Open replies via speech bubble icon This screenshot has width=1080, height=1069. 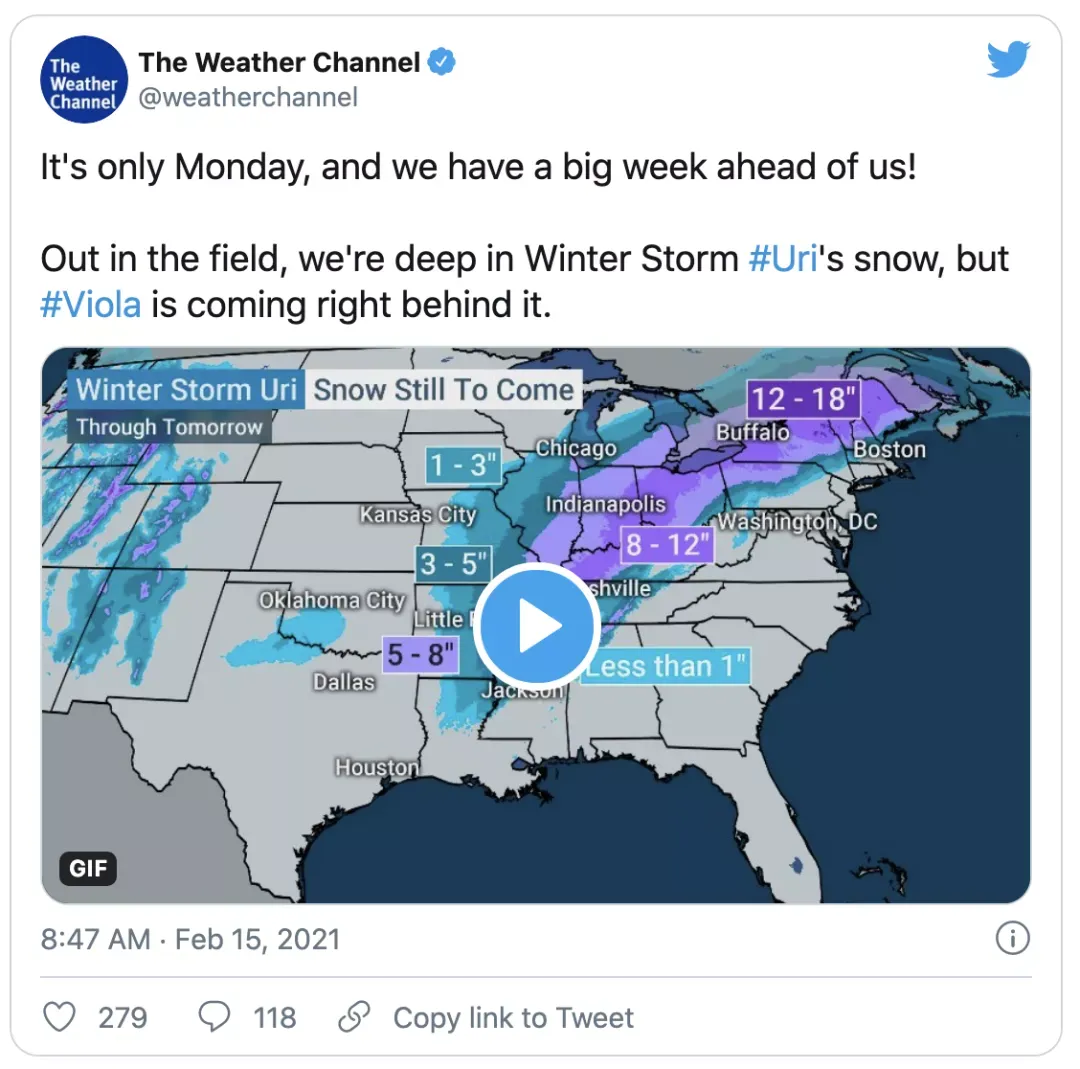tap(214, 1017)
